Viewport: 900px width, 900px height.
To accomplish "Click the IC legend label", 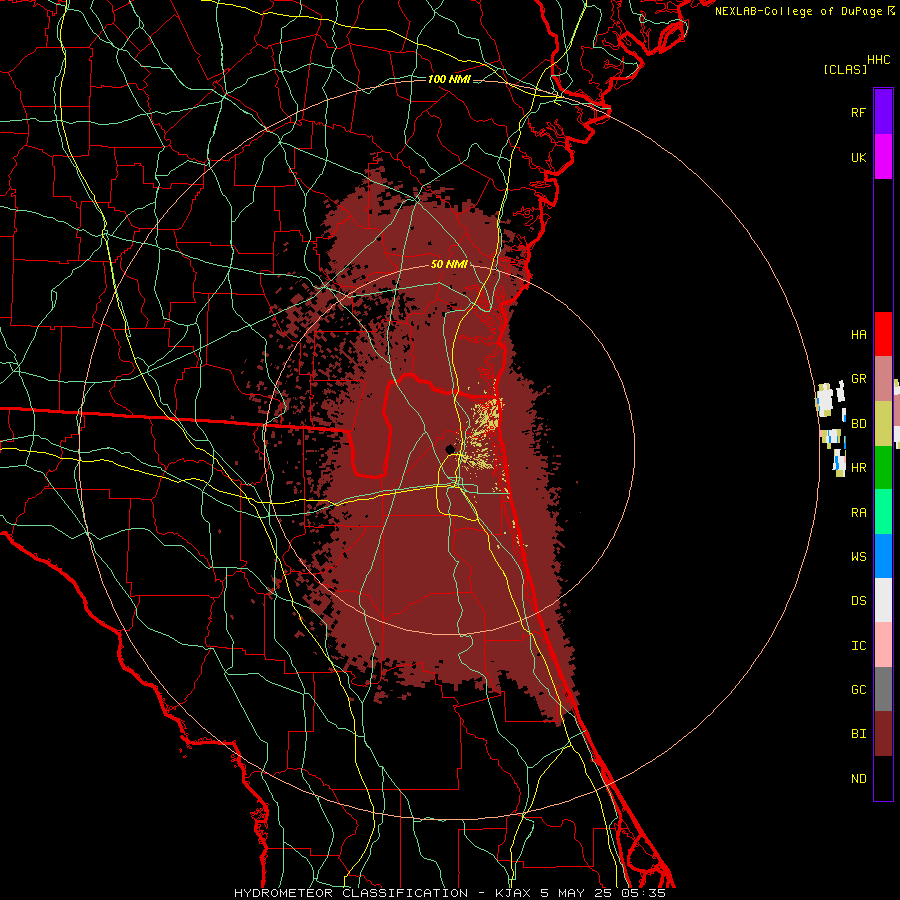I will 858,646.
